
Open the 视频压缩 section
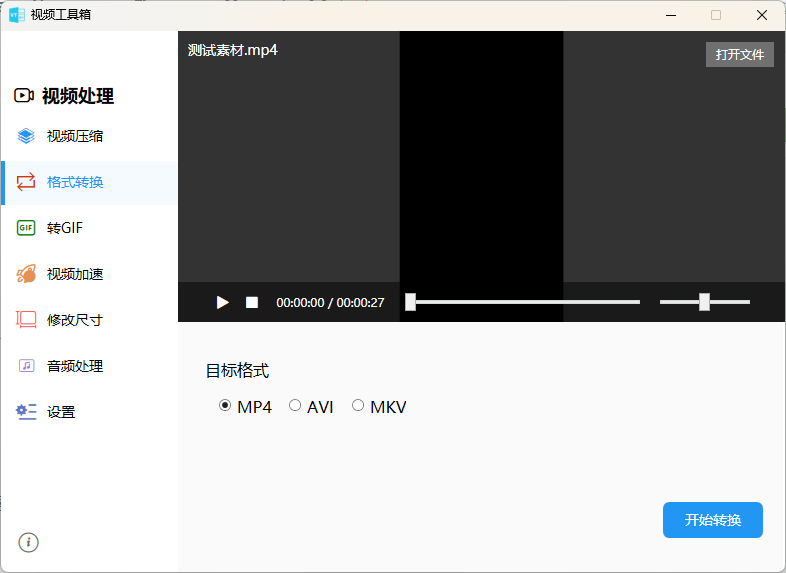click(x=90, y=136)
